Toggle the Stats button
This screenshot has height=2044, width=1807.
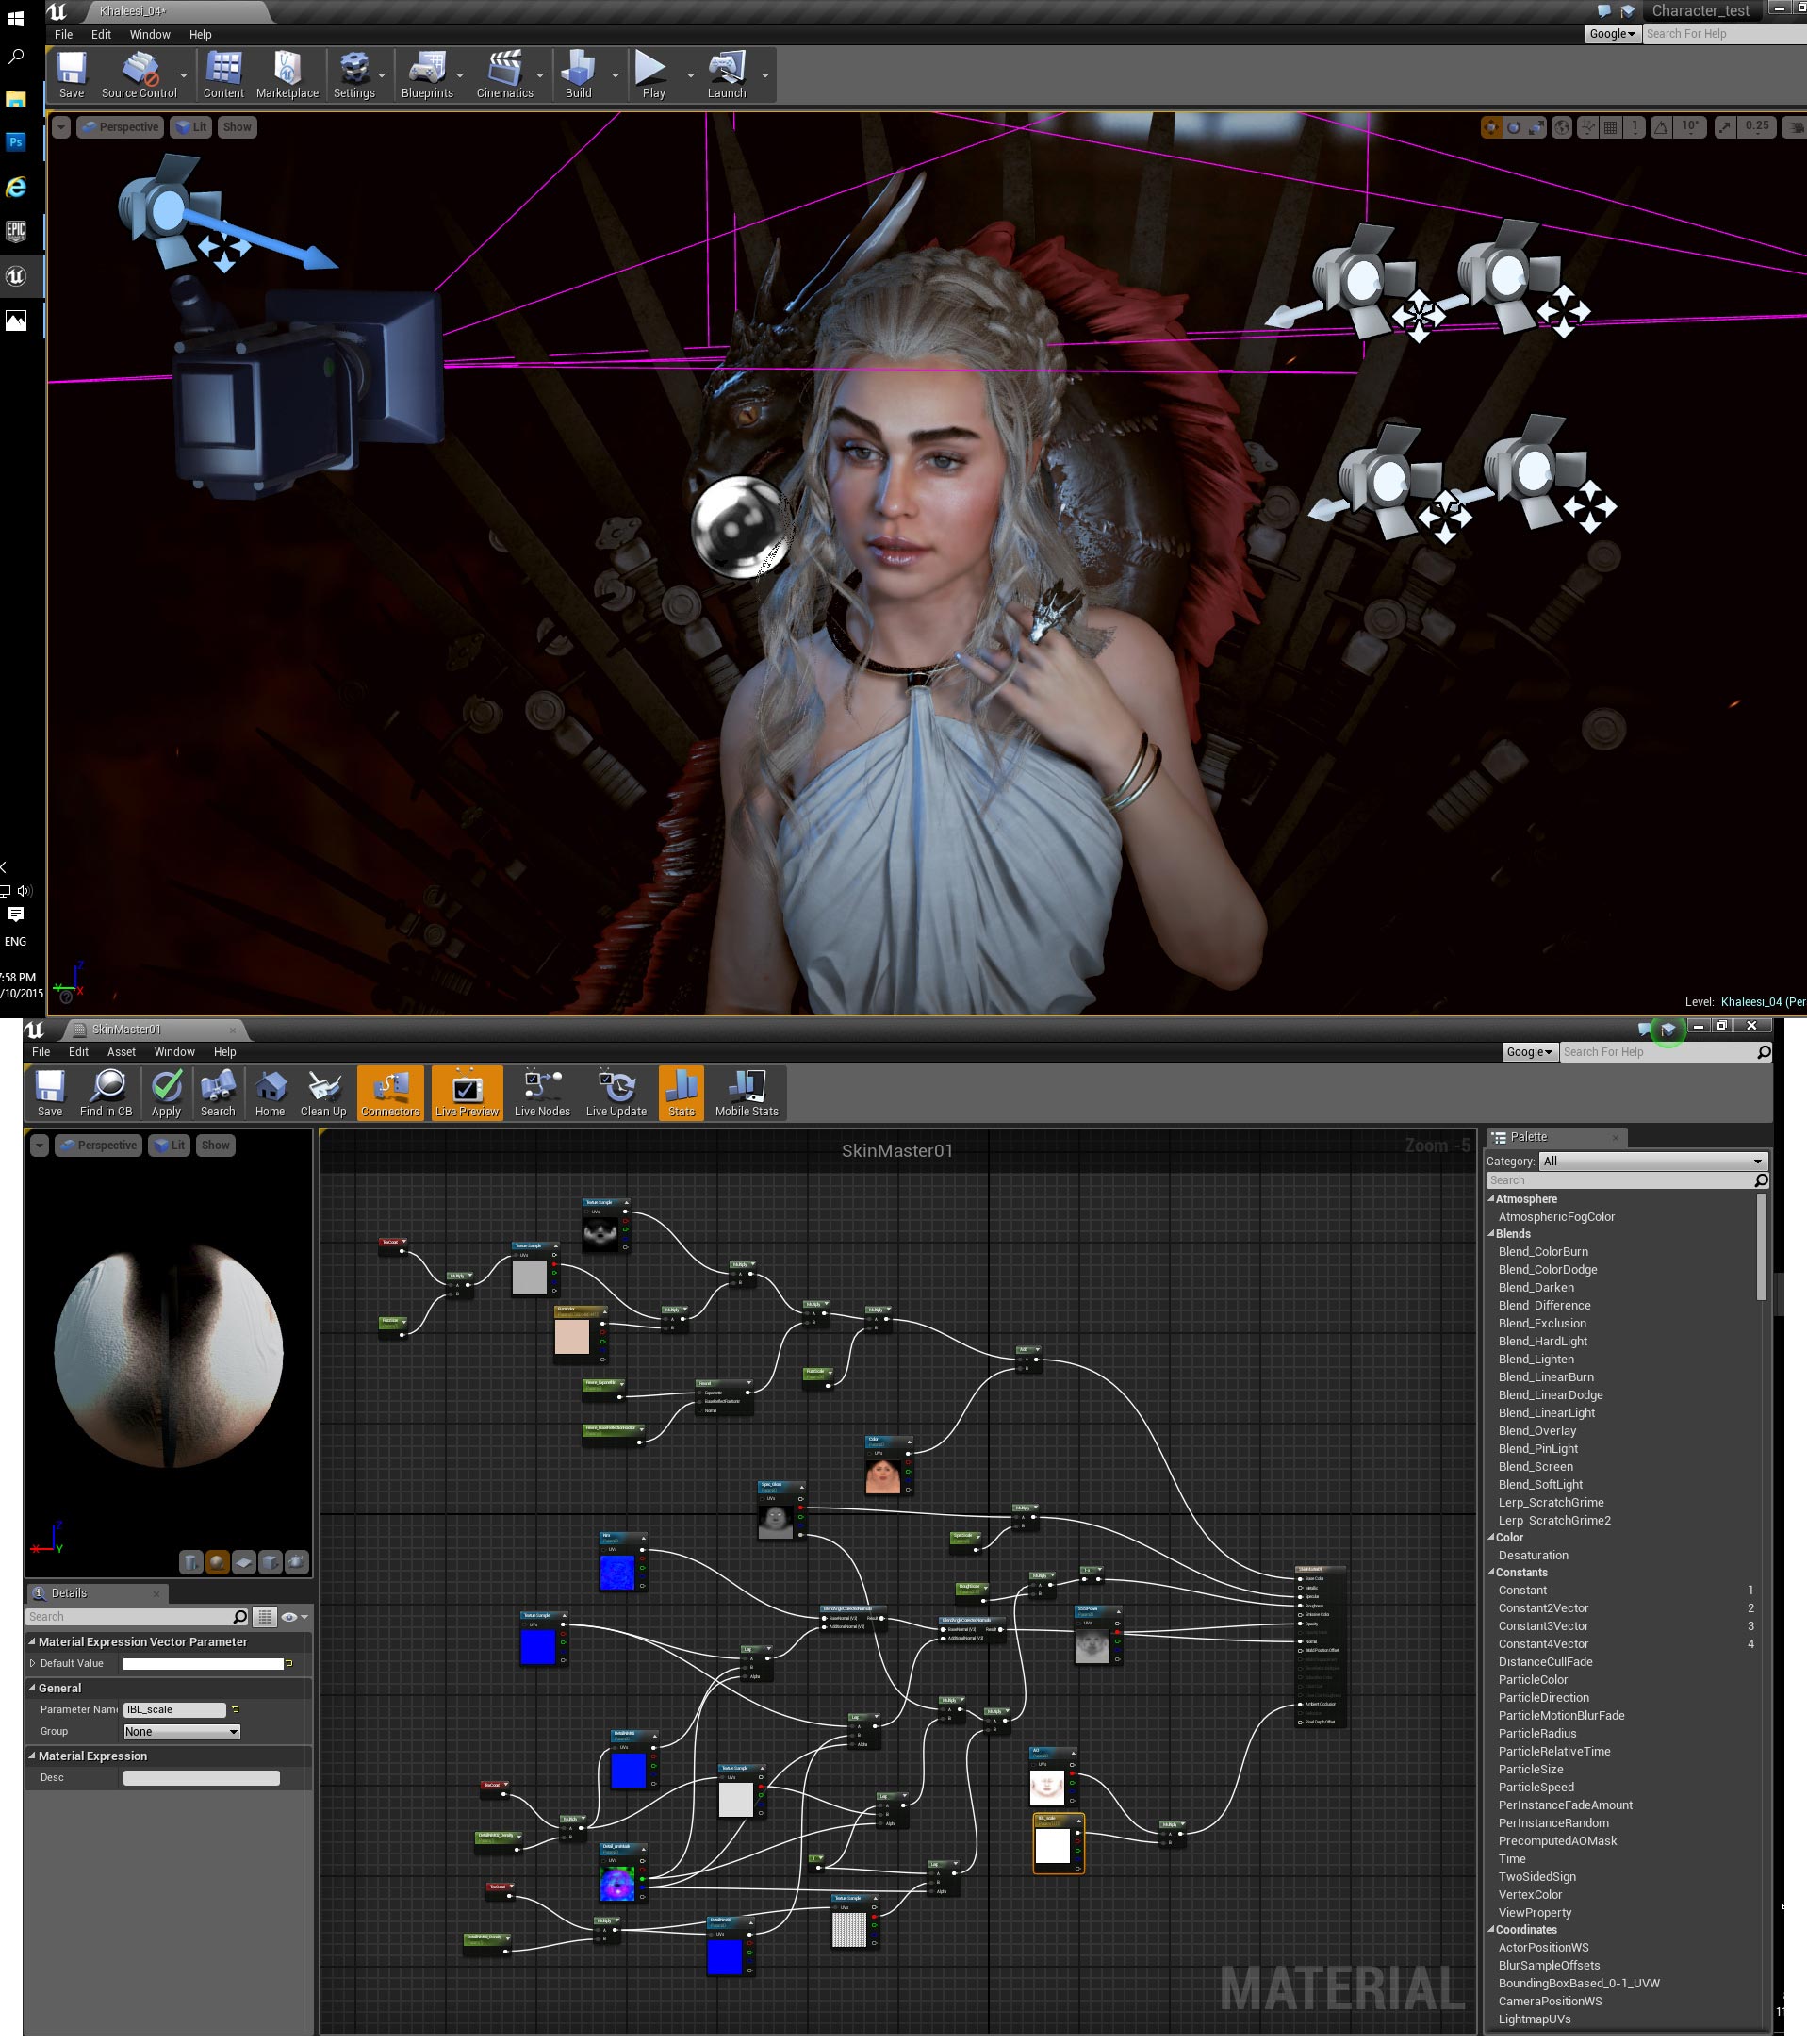pyautogui.click(x=681, y=1093)
